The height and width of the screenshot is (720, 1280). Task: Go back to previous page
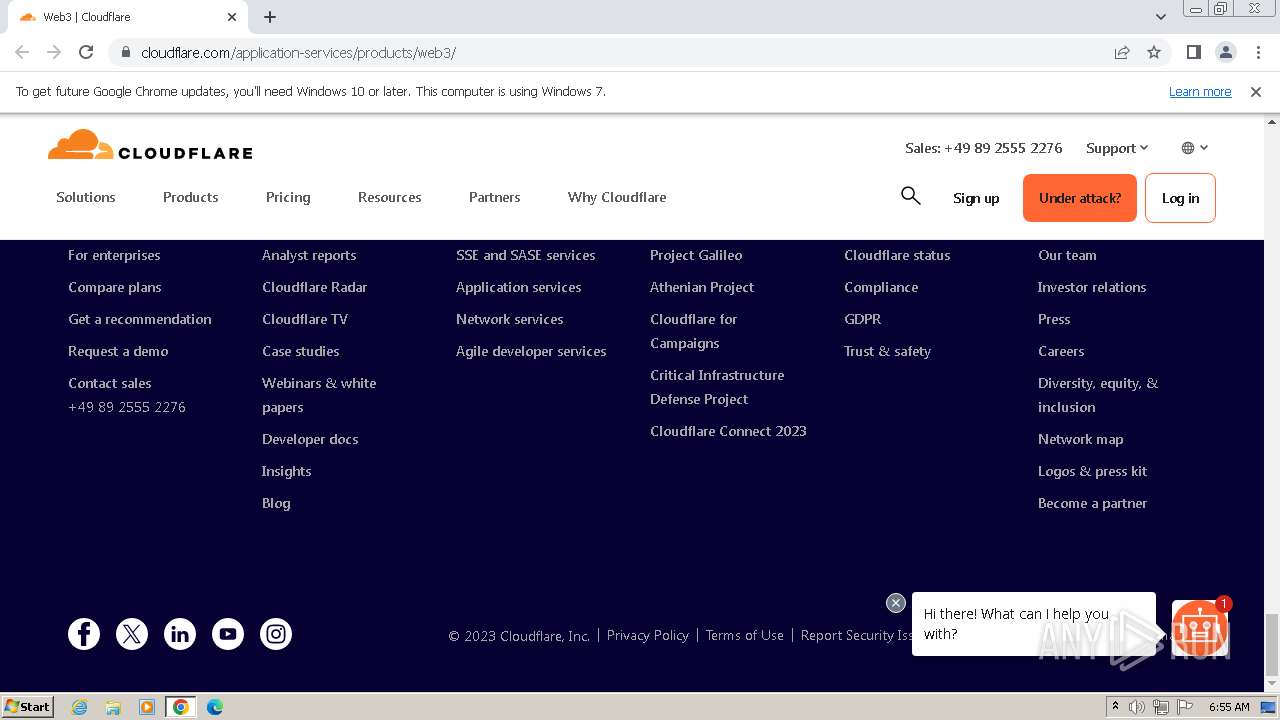click(22, 52)
